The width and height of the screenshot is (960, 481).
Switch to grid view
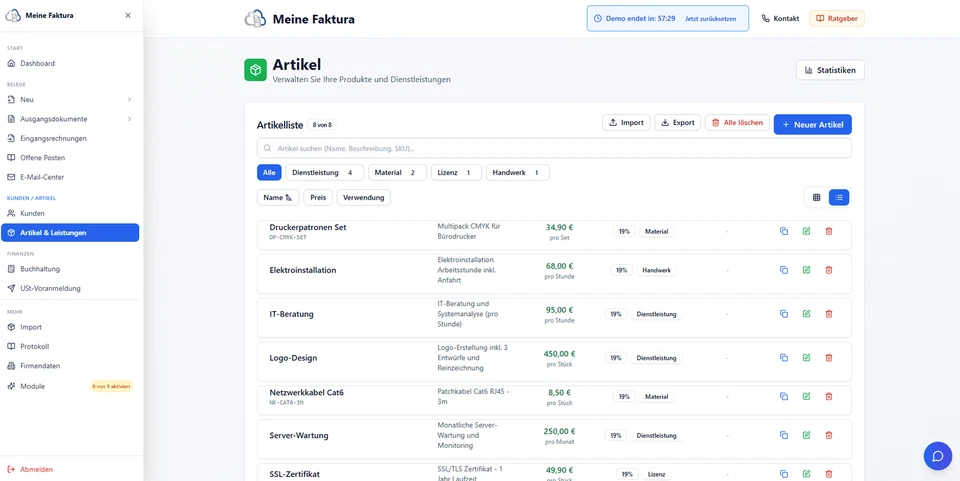(x=816, y=197)
